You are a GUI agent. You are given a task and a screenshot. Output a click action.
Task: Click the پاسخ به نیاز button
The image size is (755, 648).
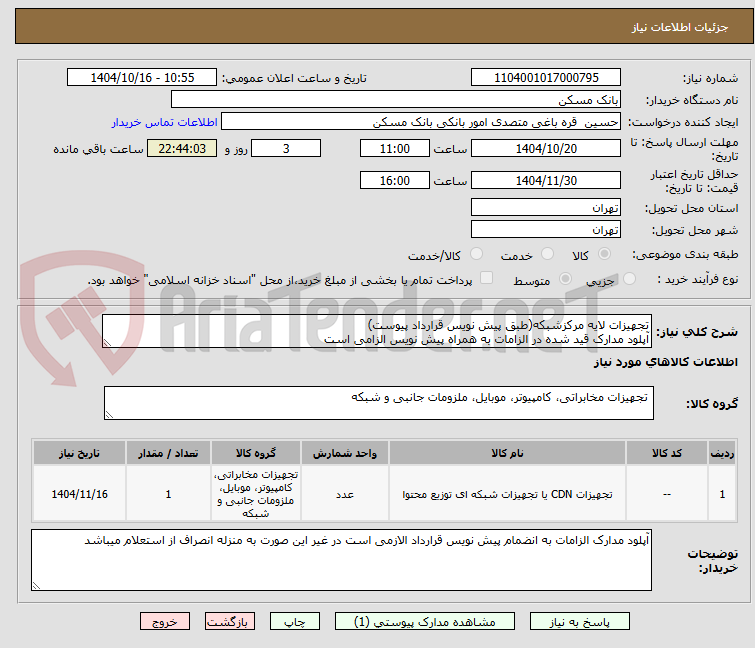(580, 621)
